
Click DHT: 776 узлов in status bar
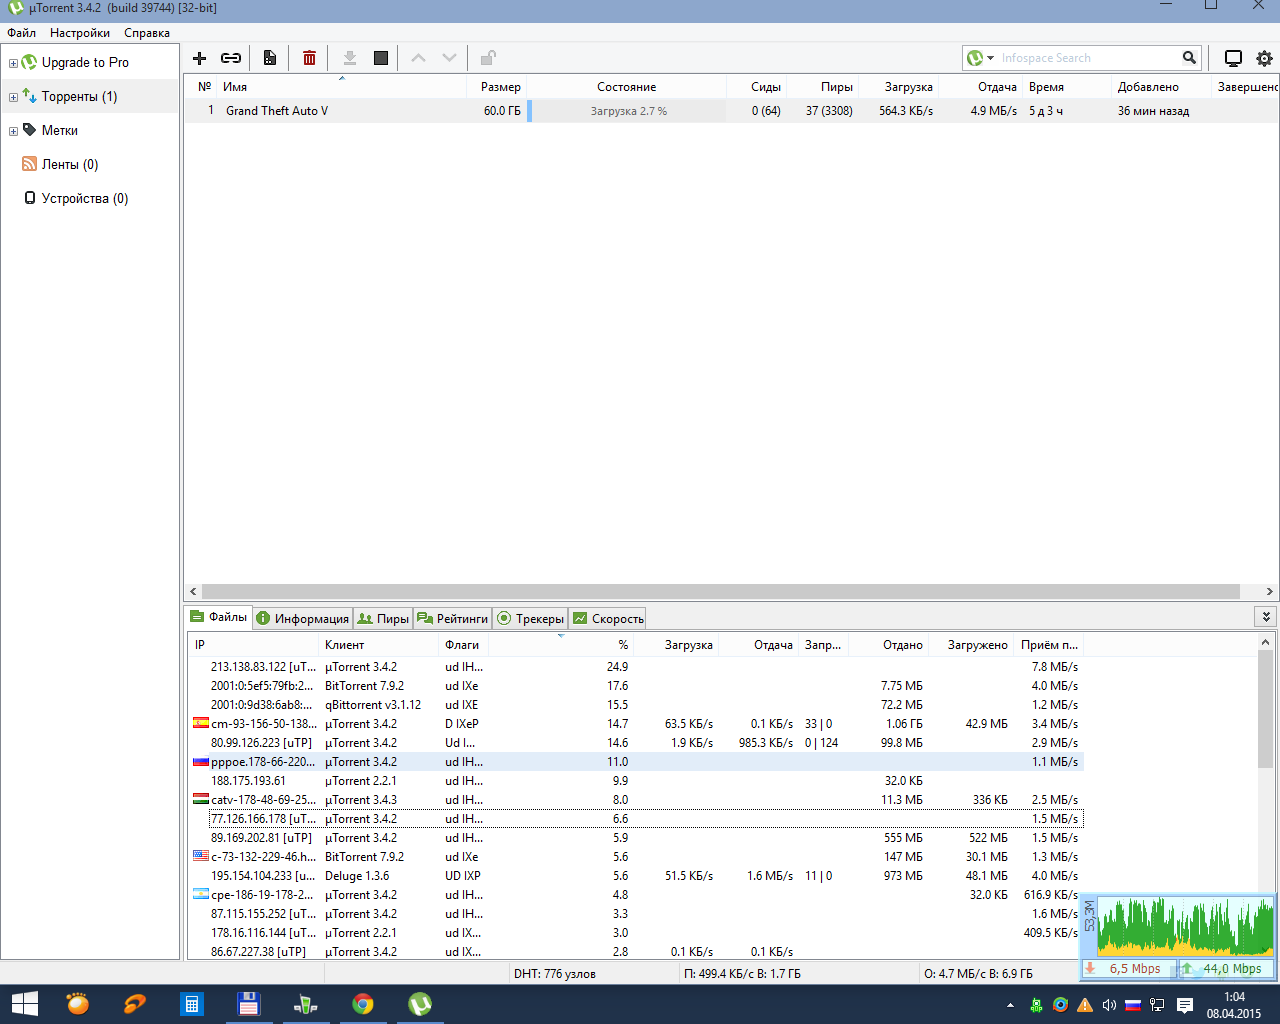click(x=555, y=973)
